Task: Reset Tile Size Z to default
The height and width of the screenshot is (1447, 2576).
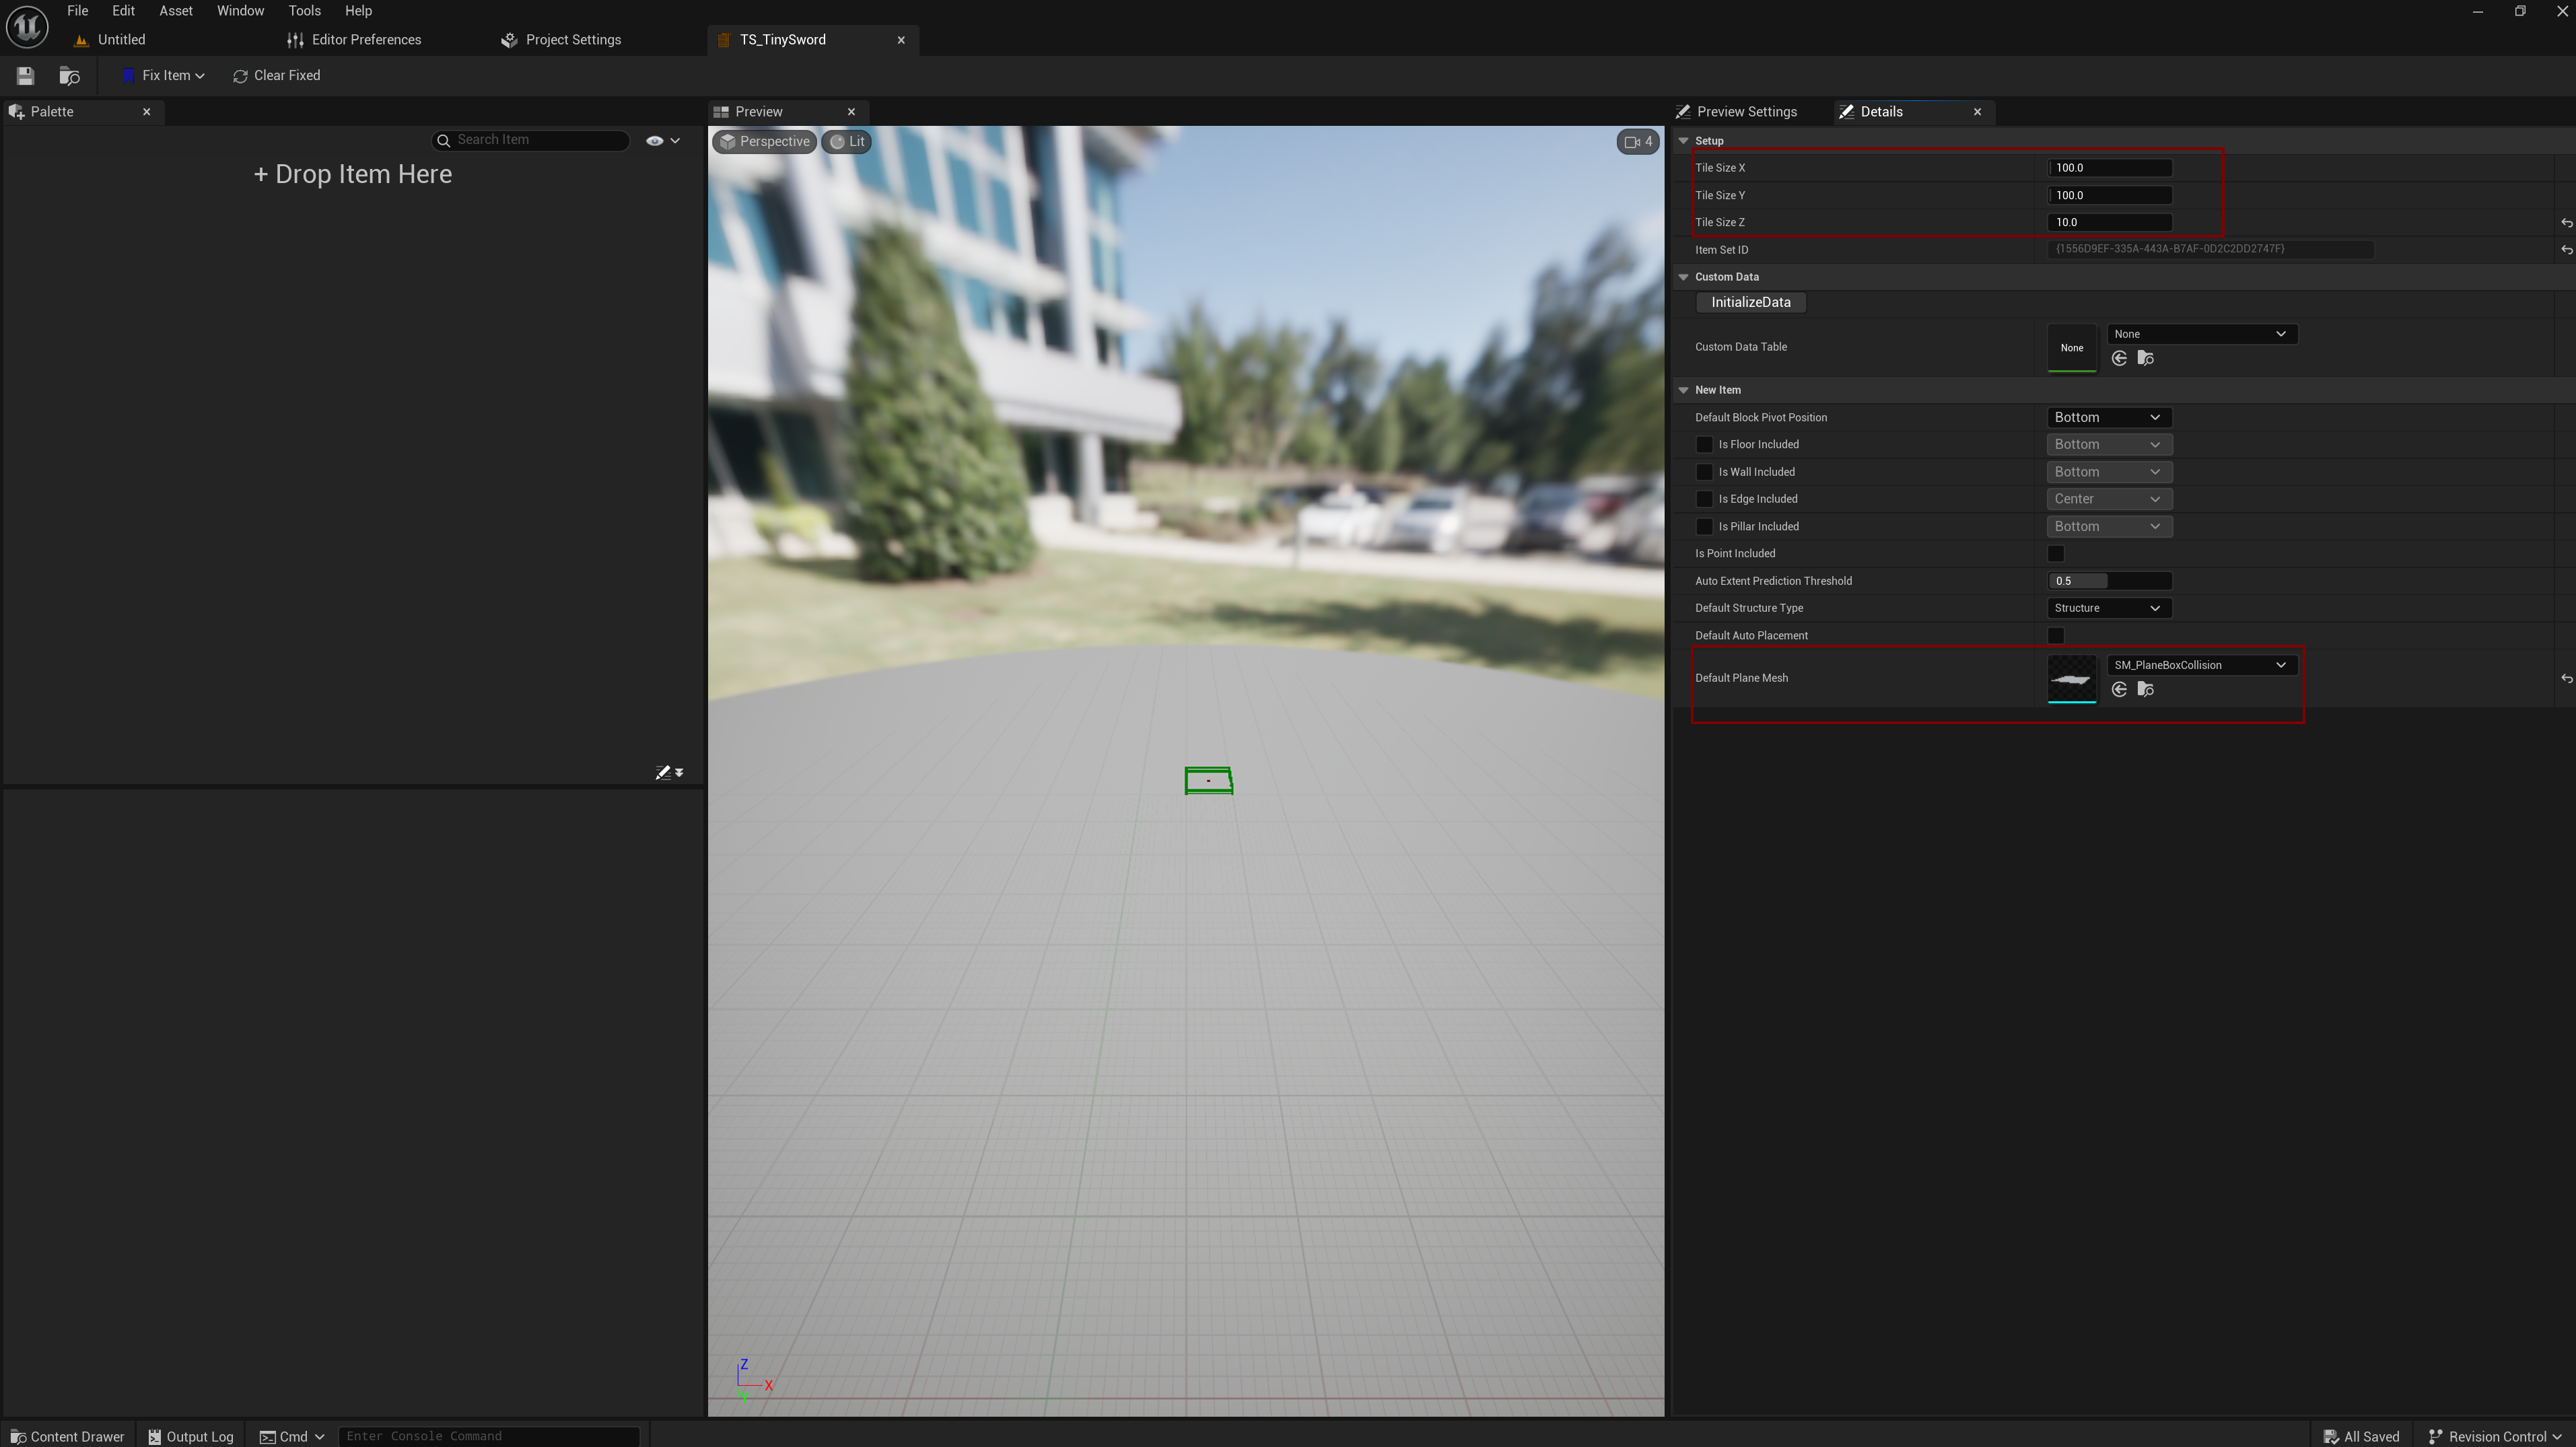Action: coord(2566,223)
